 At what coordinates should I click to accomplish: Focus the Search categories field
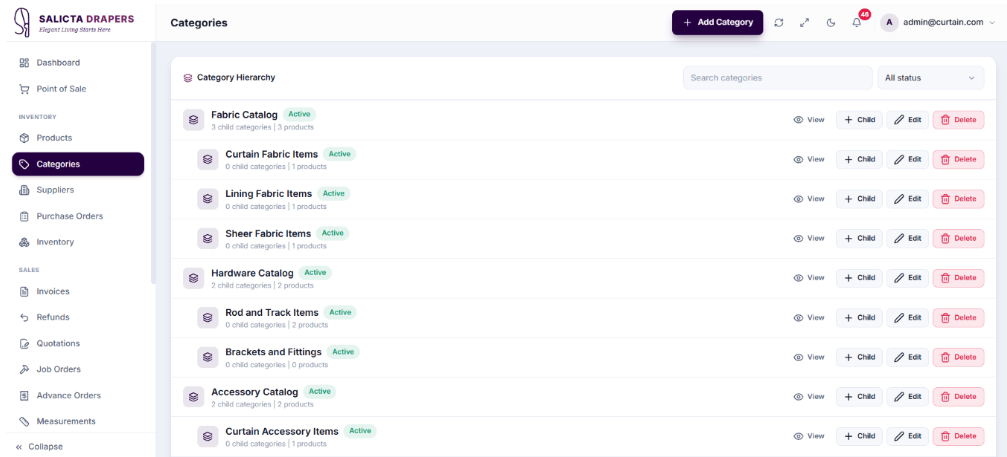(x=777, y=78)
